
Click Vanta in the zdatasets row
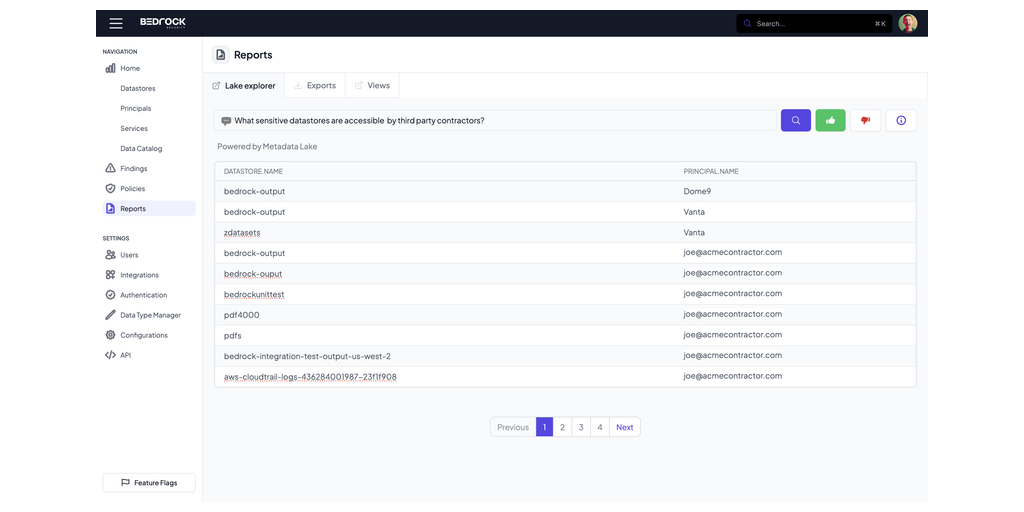694,232
